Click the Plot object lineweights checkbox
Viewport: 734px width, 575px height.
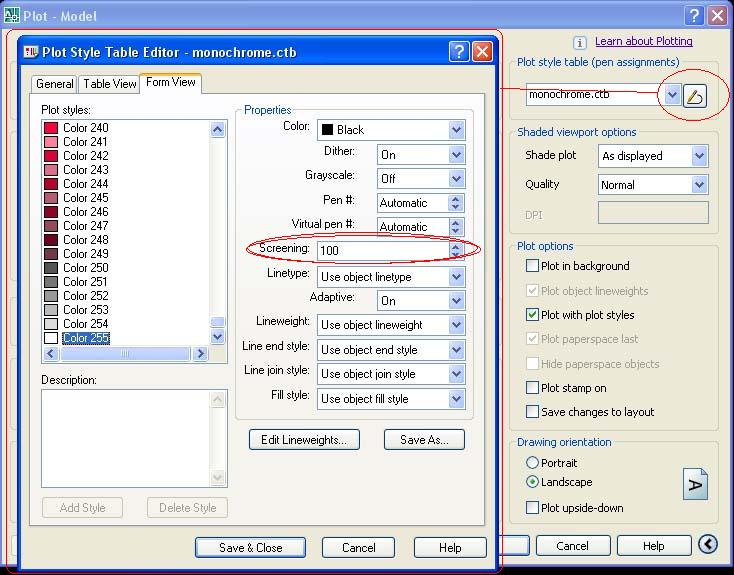[532, 290]
